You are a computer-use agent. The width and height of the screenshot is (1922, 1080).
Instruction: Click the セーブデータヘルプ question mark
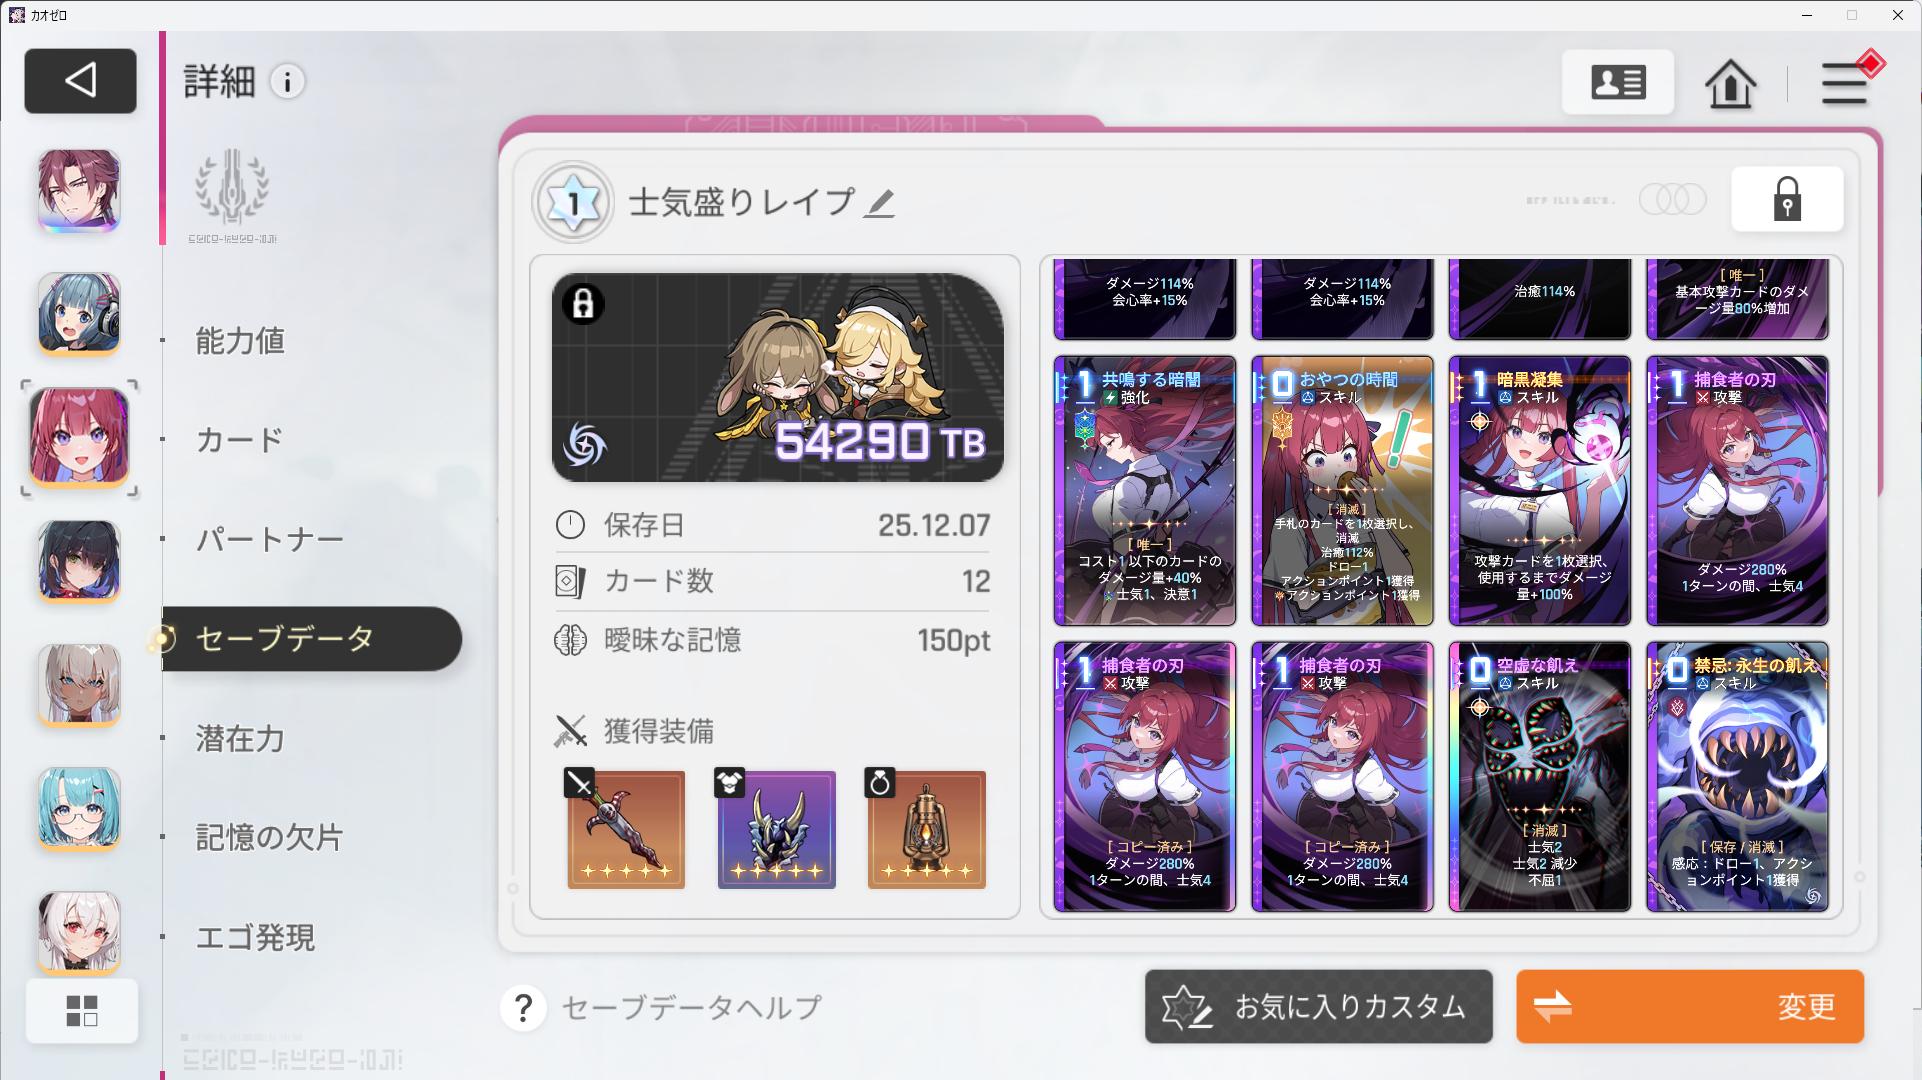(x=523, y=1007)
